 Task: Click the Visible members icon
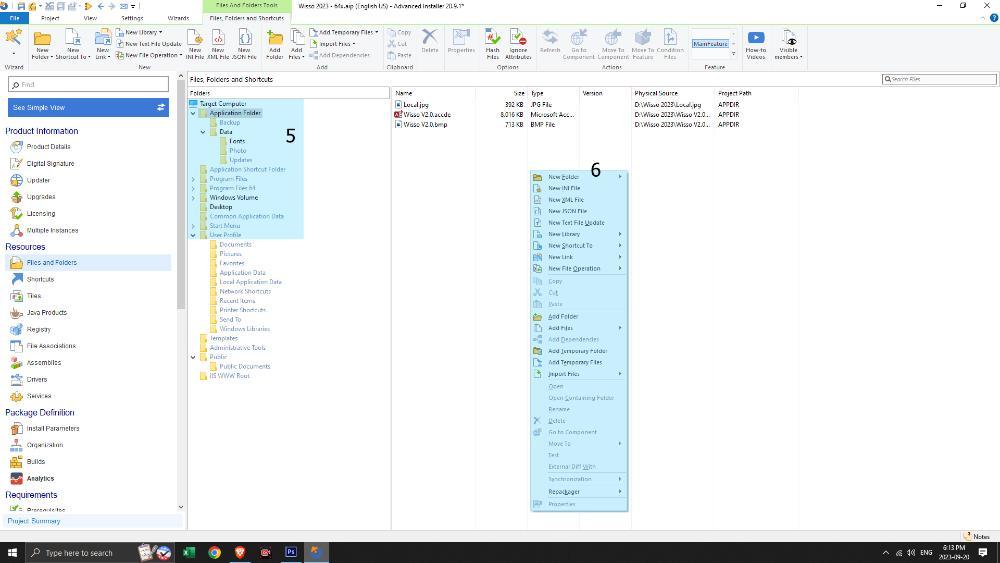pyautogui.click(x=788, y=43)
